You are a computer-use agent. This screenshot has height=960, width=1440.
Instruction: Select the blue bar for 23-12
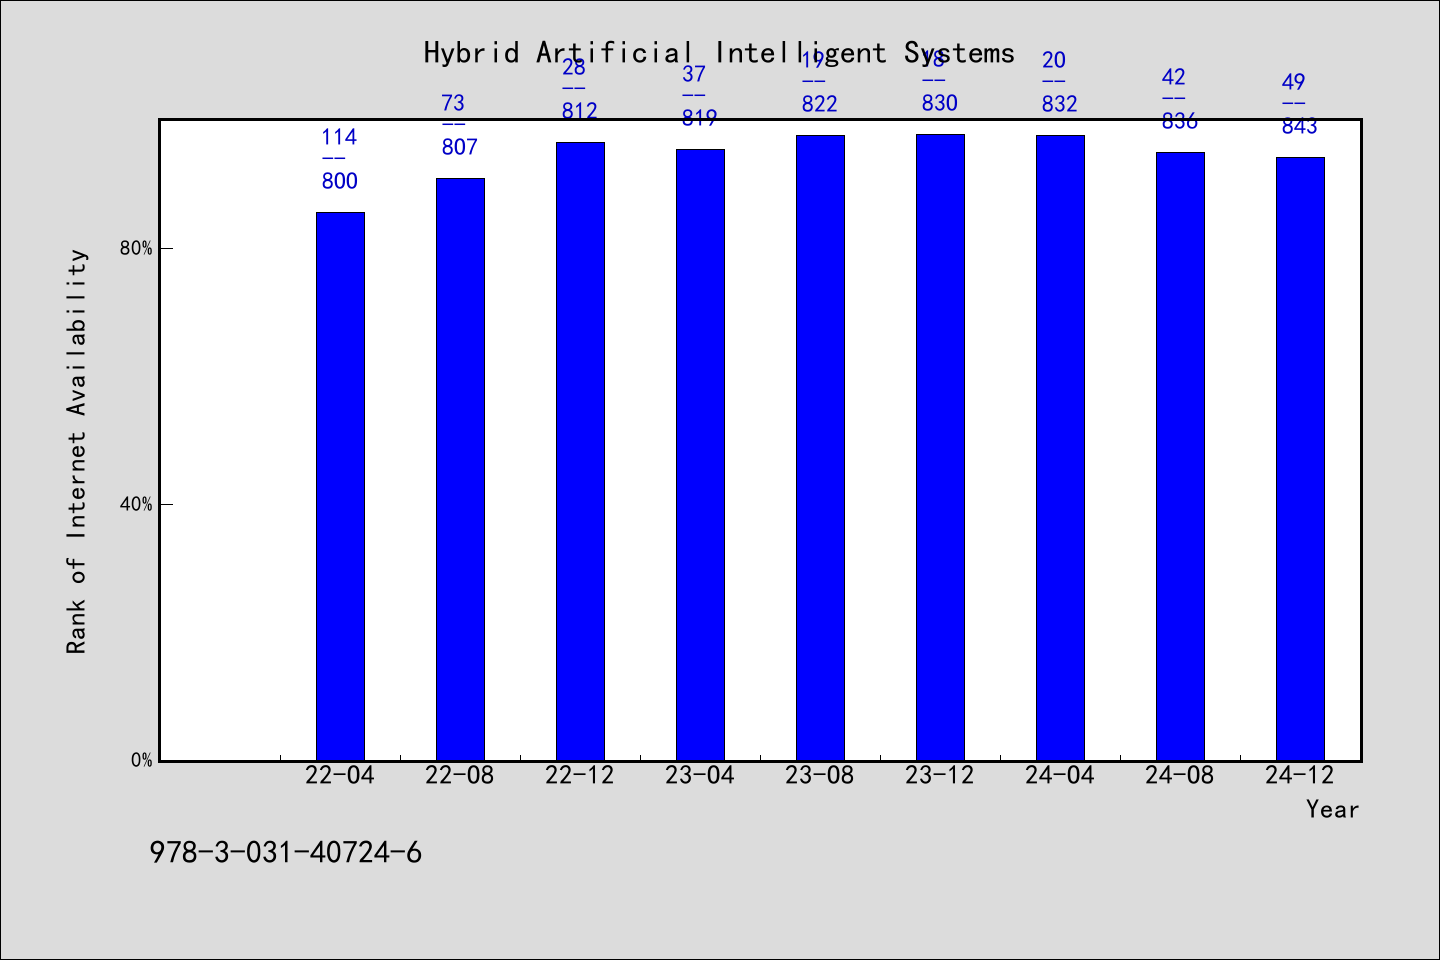click(x=940, y=447)
